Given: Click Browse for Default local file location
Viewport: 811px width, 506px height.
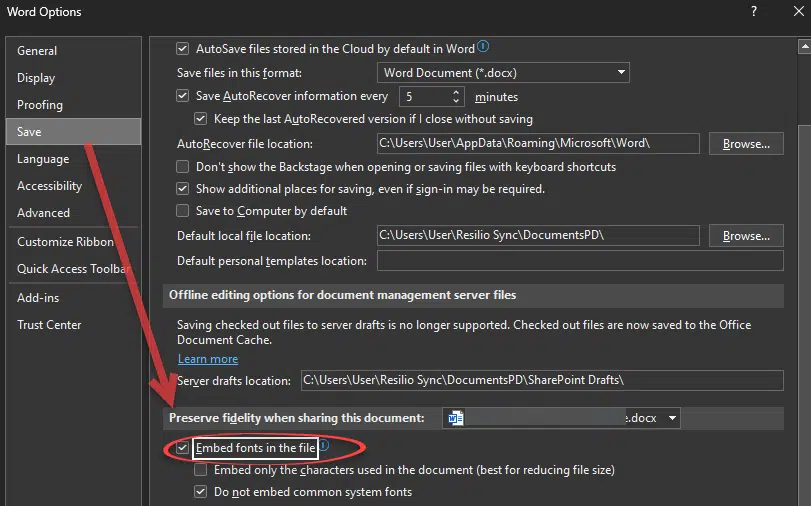Looking at the screenshot, I should click(746, 235).
